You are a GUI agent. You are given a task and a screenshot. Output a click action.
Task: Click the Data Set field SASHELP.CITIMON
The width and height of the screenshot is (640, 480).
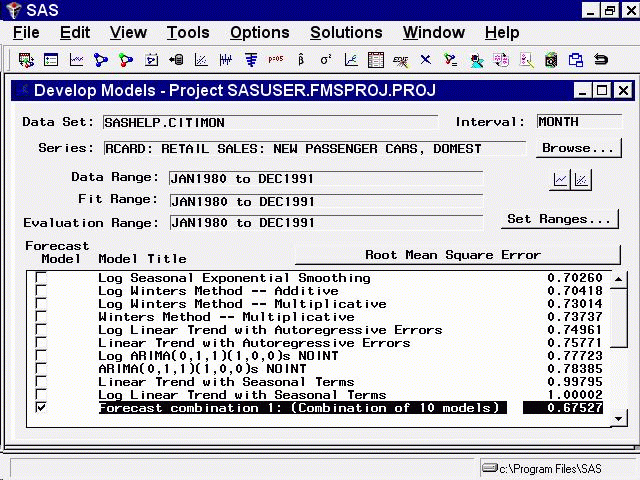pyautogui.click(x=270, y=123)
